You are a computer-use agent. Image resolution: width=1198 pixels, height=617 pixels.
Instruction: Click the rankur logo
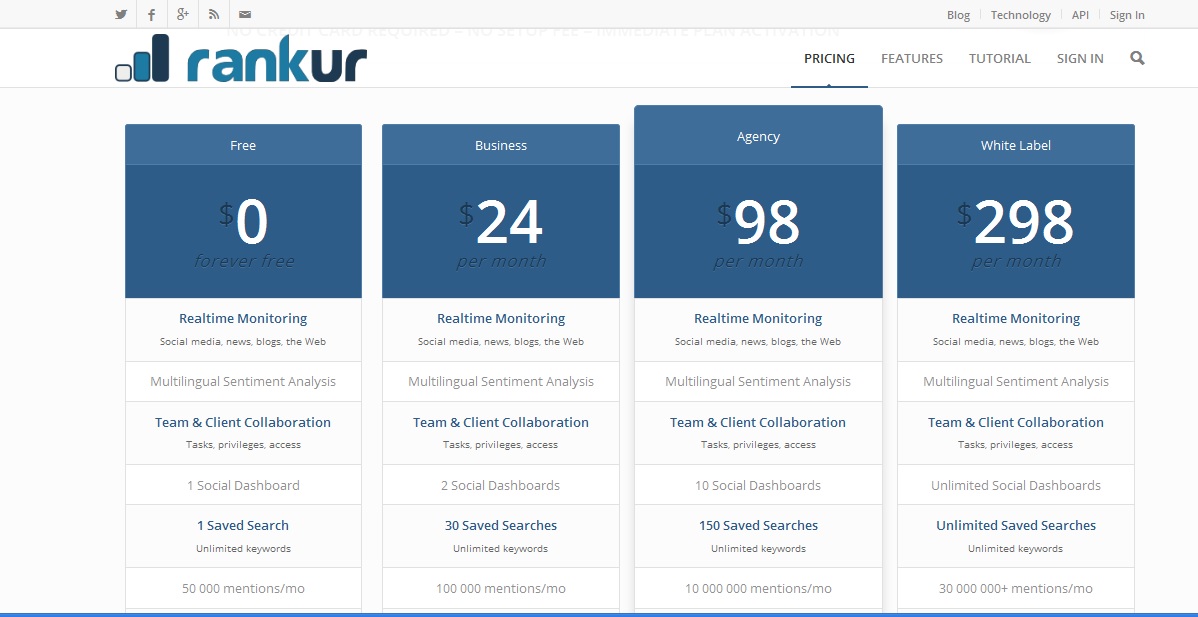[241, 58]
